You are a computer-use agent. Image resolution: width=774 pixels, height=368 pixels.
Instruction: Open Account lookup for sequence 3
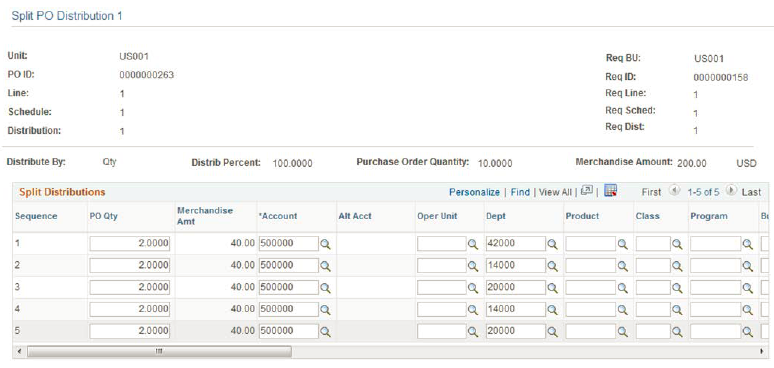pyautogui.click(x=325, y=288)
